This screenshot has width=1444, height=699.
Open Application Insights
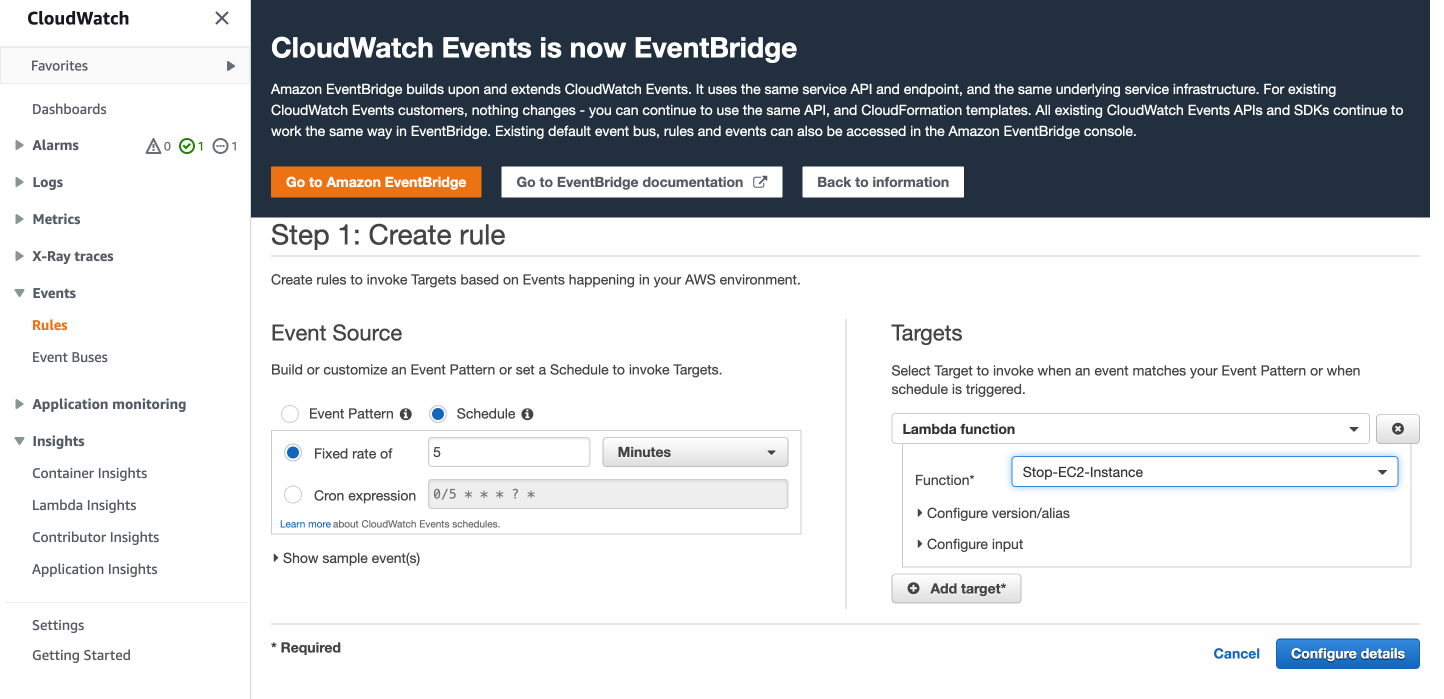[95, 569]
